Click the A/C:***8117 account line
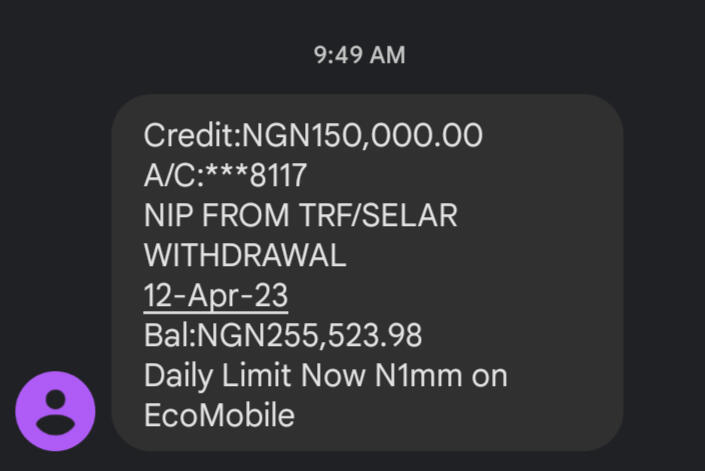This screenshot has width=705, height=471. (225, 175)
